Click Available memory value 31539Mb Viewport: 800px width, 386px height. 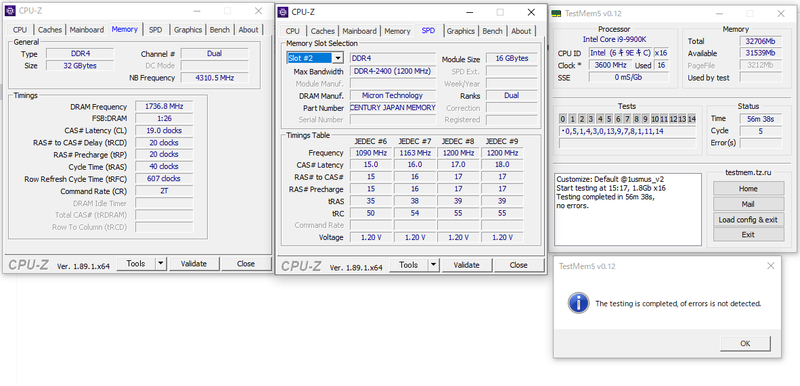pyautogui.click(x=760, y=53)
